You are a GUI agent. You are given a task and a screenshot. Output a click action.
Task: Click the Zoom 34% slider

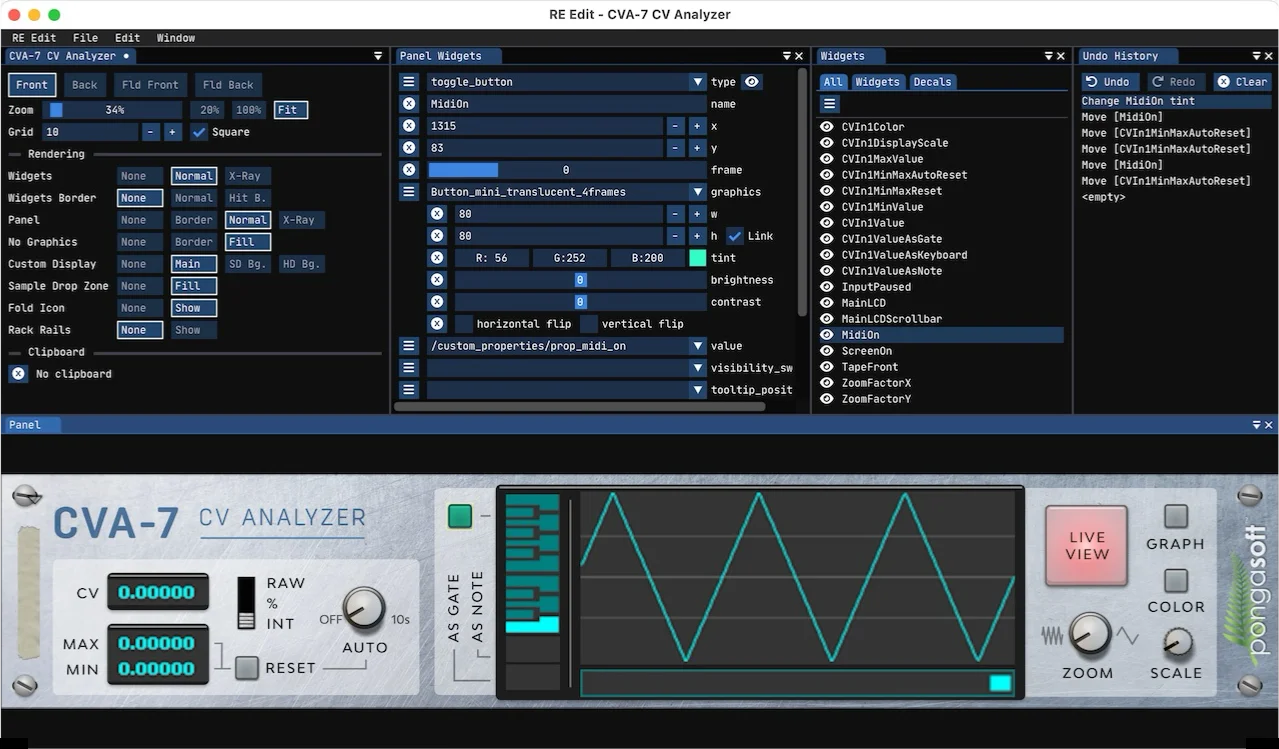click(x=115, y=110)
